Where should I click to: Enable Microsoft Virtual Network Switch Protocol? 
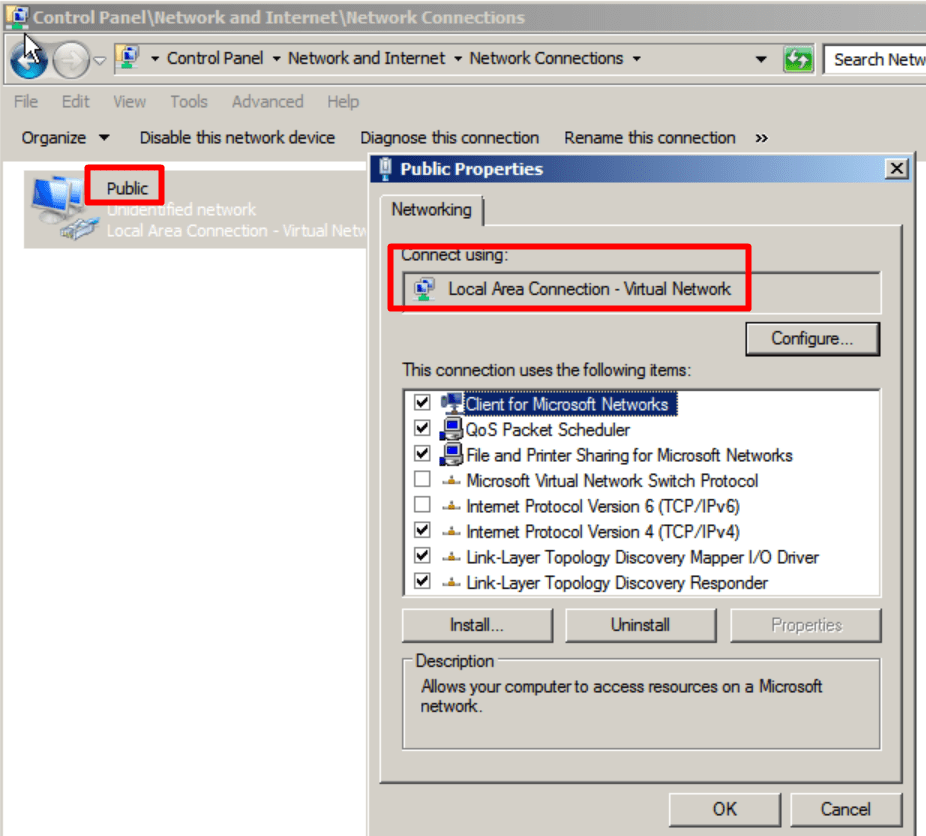(423, 479)
